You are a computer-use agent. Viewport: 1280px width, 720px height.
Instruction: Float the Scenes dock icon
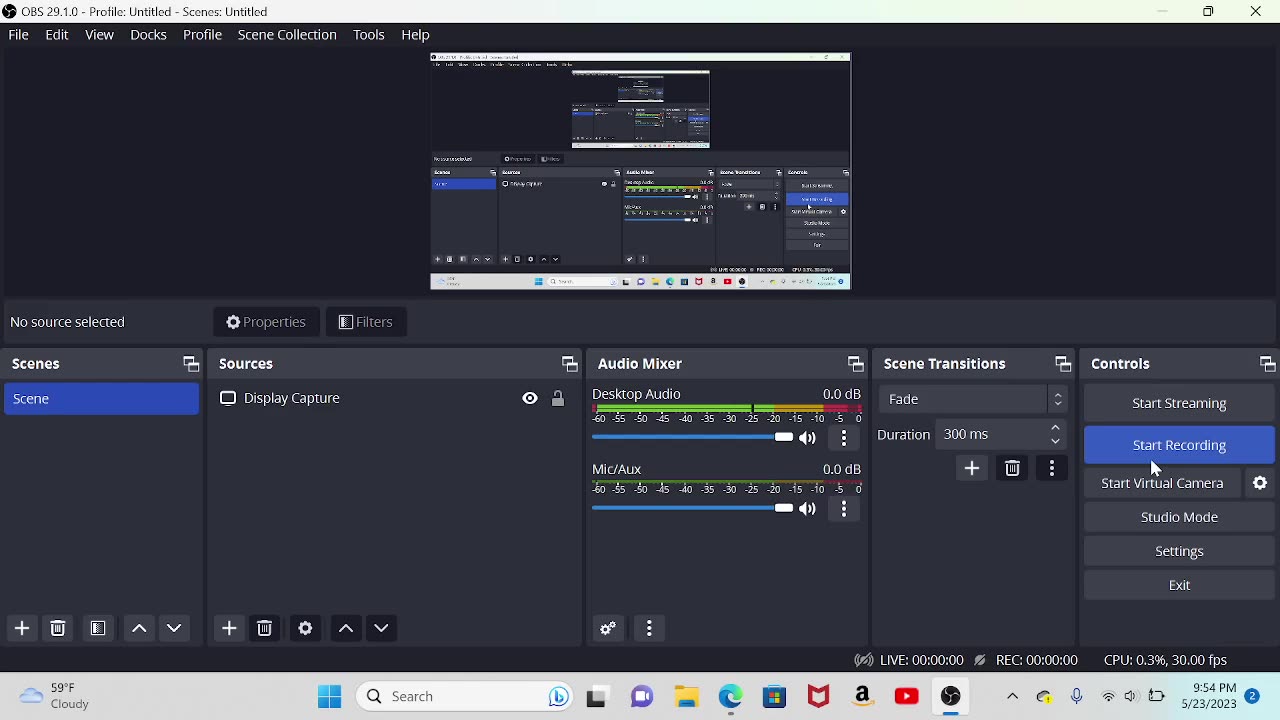(190, 364)
